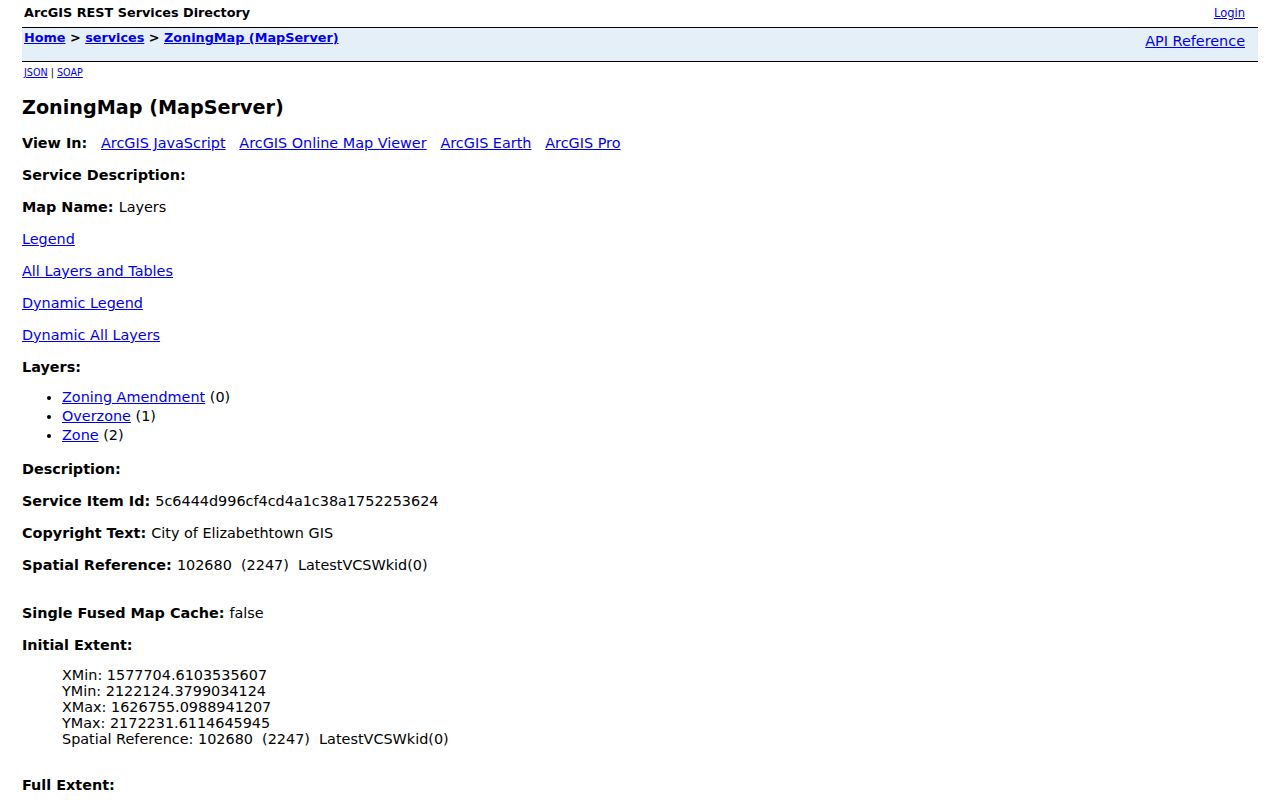View the SOAP format

[70, 72]
